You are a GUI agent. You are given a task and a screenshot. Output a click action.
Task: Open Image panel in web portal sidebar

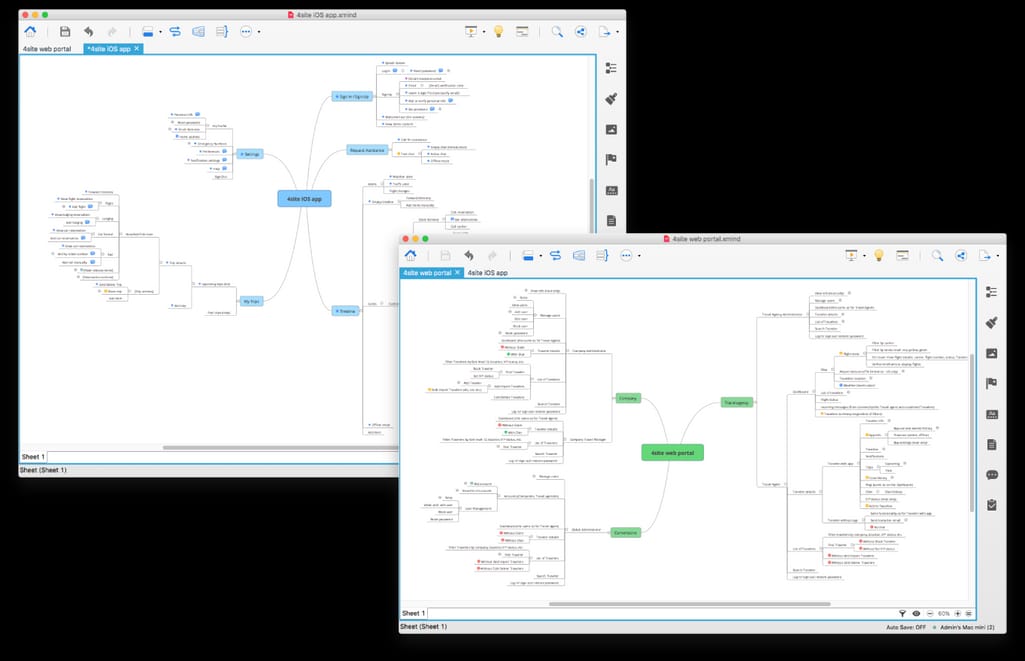(992, 353)
